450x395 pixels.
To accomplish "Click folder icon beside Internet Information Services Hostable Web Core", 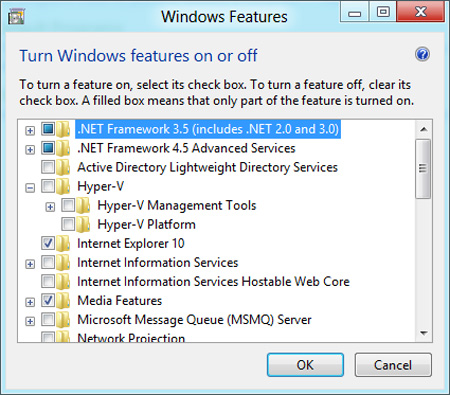I will point(63,282).
